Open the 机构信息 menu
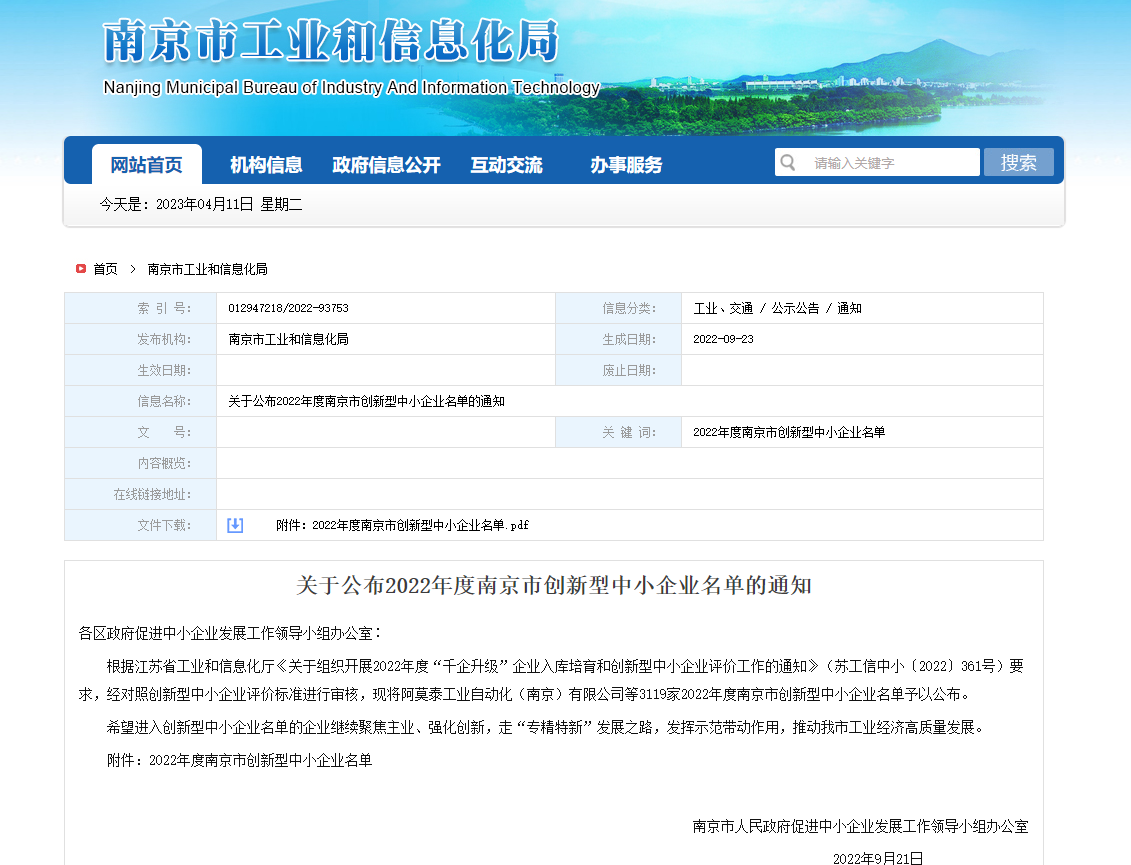This screenshot has height=865, width=1131. [267, 165]
